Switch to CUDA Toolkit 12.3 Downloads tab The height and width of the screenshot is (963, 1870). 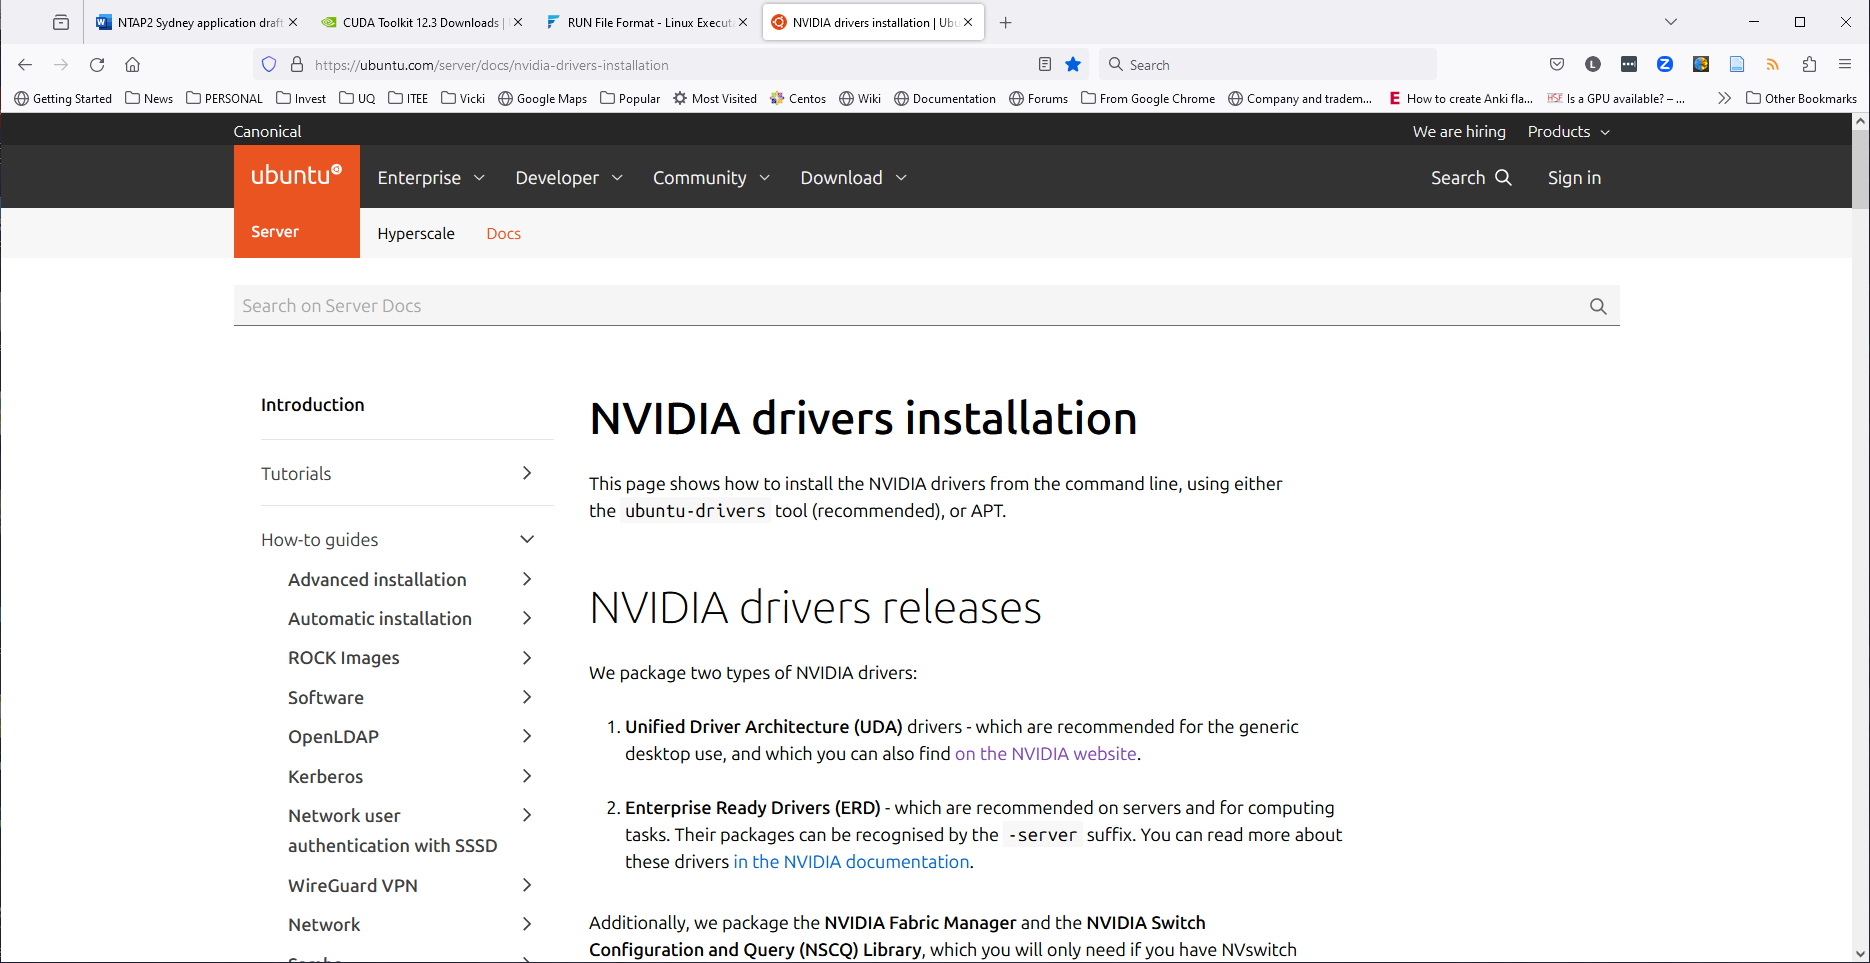coord(422,22)
